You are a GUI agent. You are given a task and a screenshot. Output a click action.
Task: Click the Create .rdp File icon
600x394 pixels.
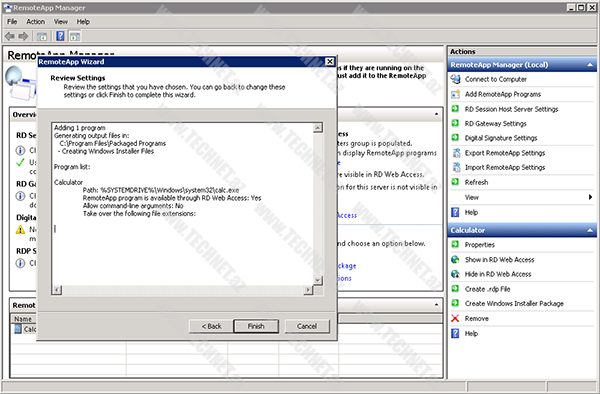click(x=455, y=289)
